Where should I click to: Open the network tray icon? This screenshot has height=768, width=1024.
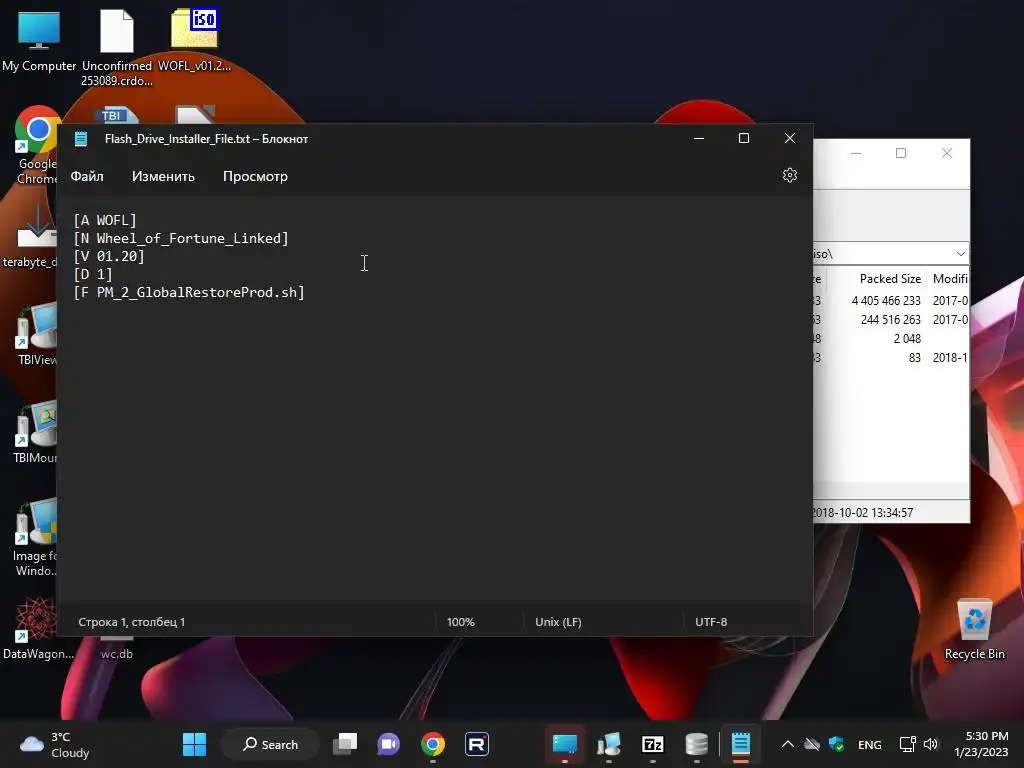click(x=907, y=744)
